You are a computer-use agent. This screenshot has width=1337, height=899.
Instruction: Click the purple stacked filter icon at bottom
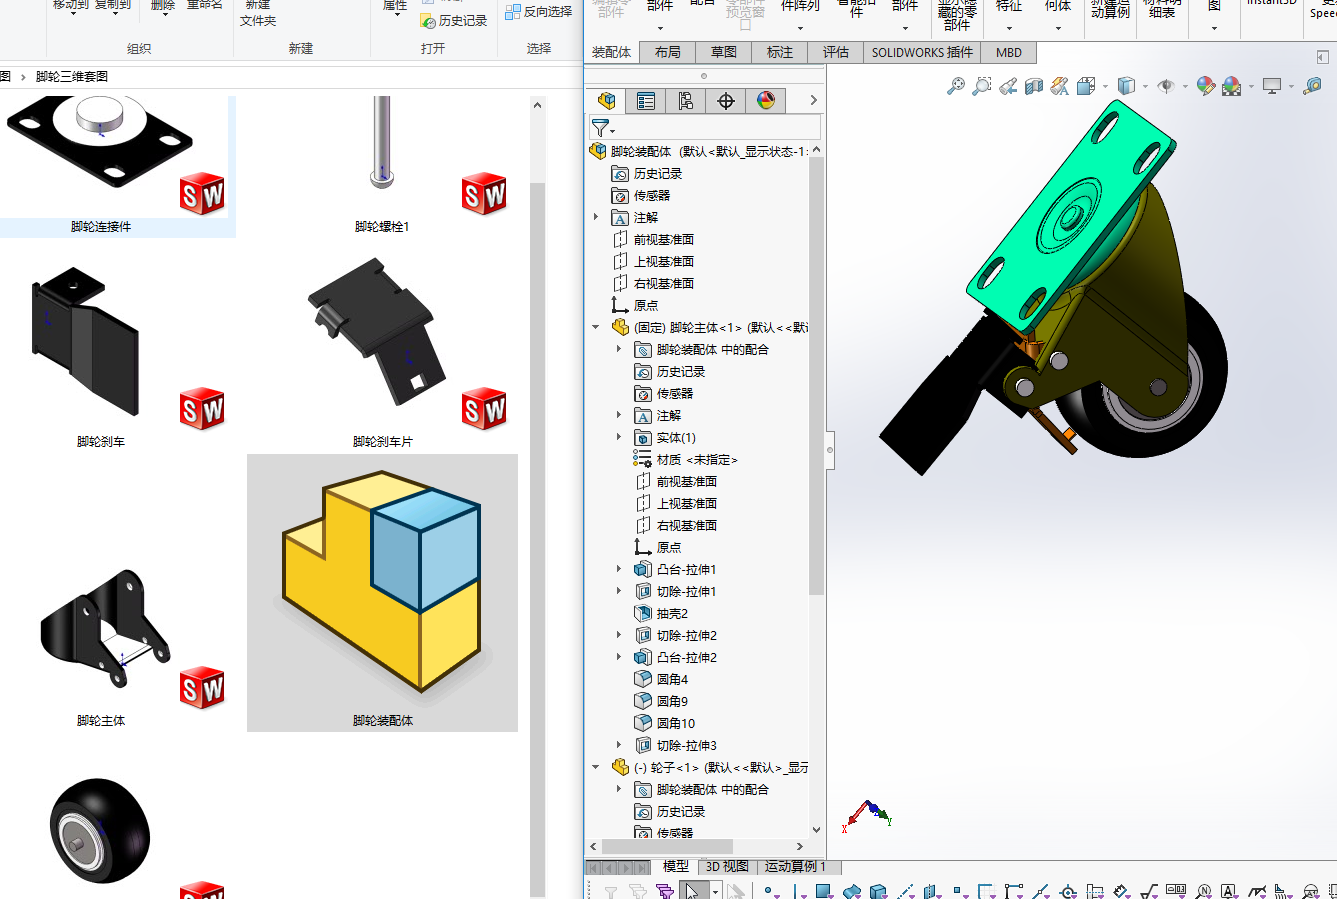(664, 891)
